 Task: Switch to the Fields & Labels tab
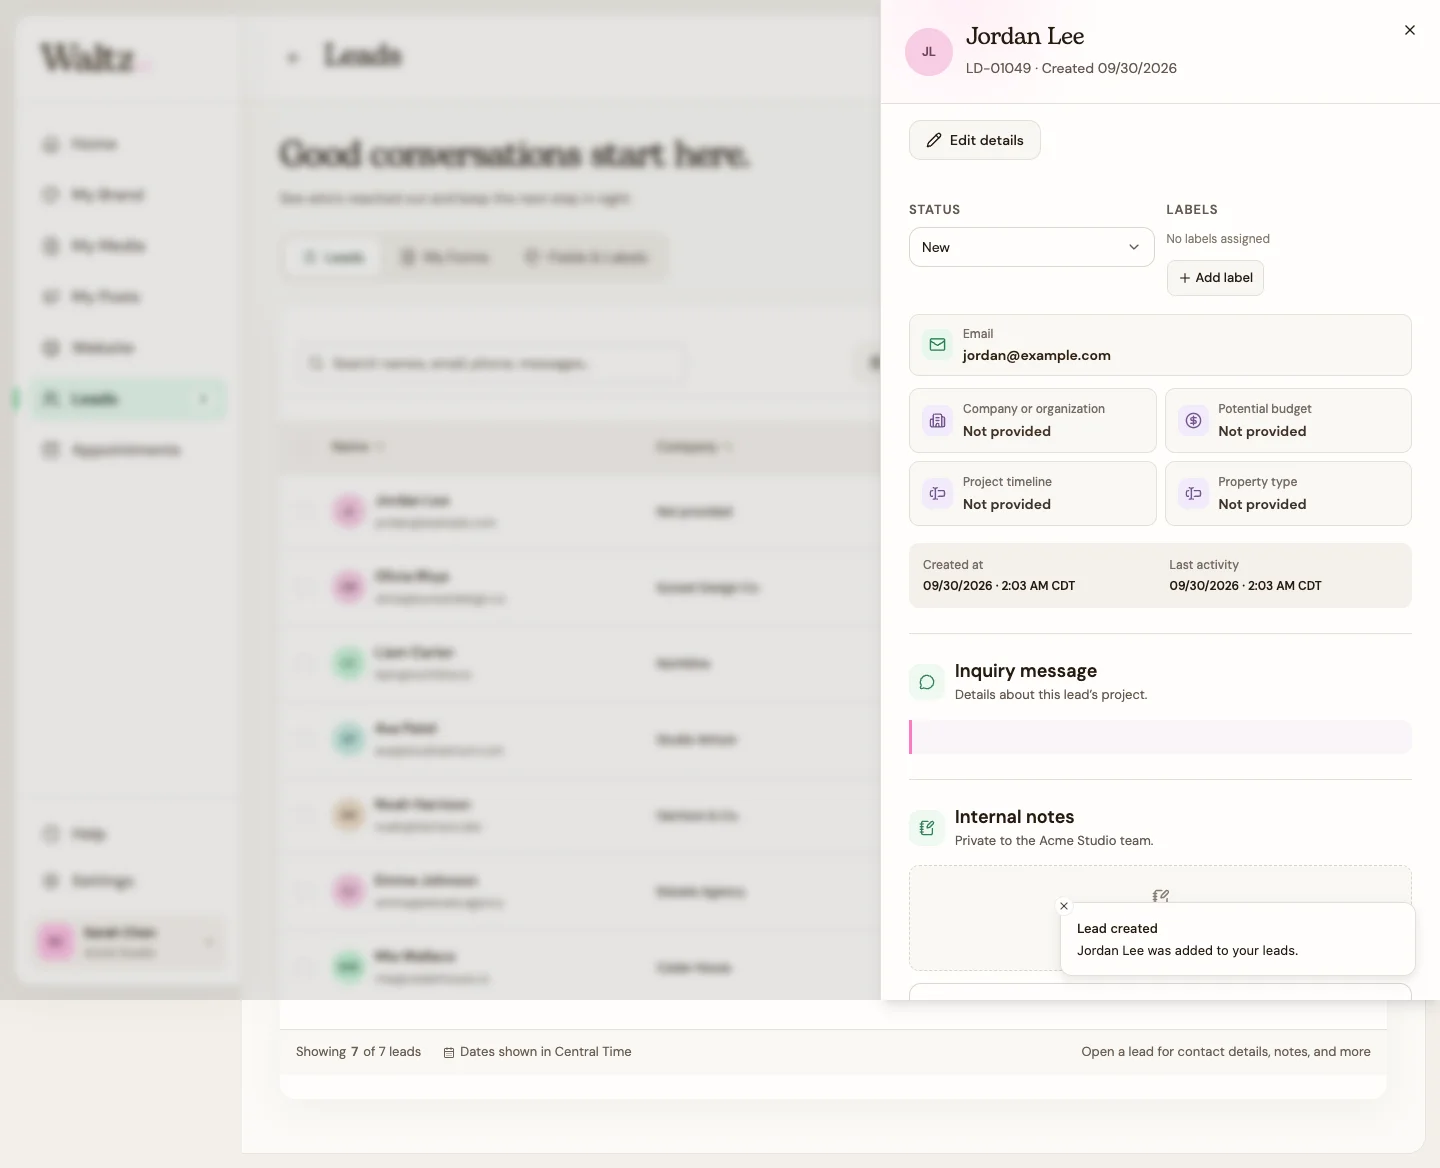click(x=587, y=257)
